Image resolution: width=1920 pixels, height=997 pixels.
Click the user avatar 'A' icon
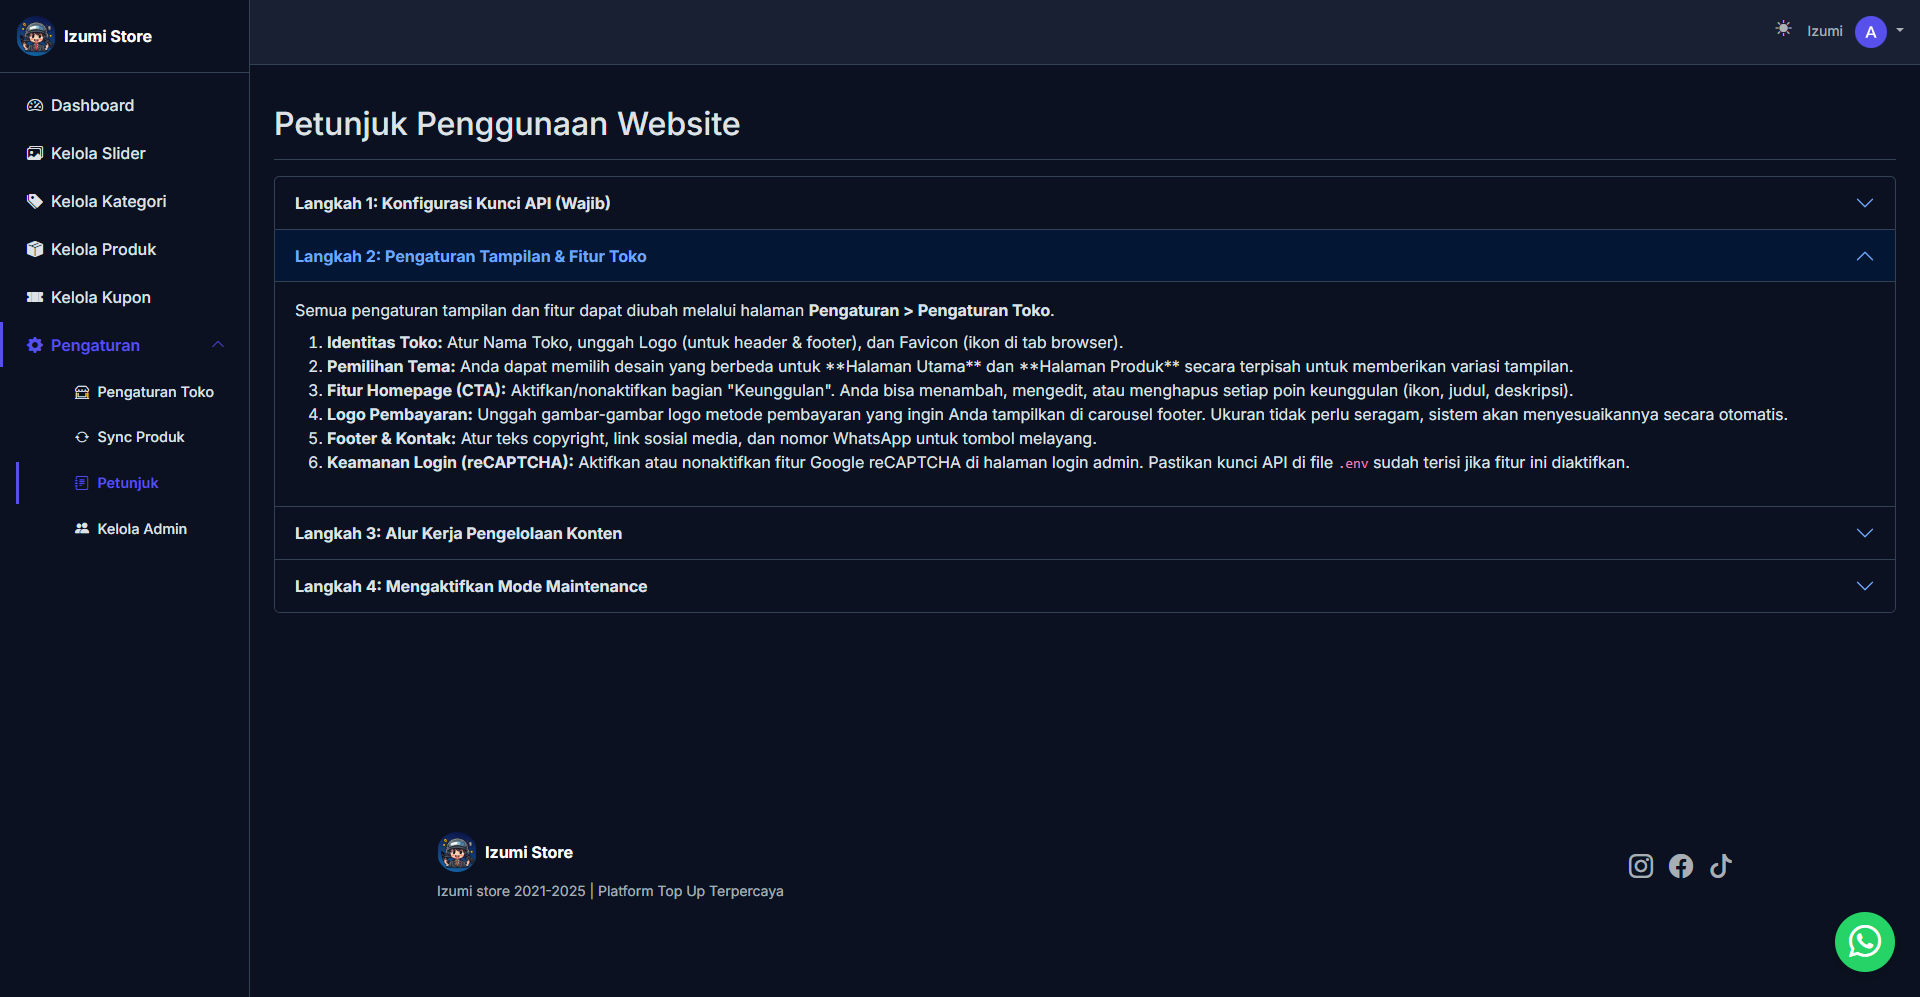(1870, 32)
